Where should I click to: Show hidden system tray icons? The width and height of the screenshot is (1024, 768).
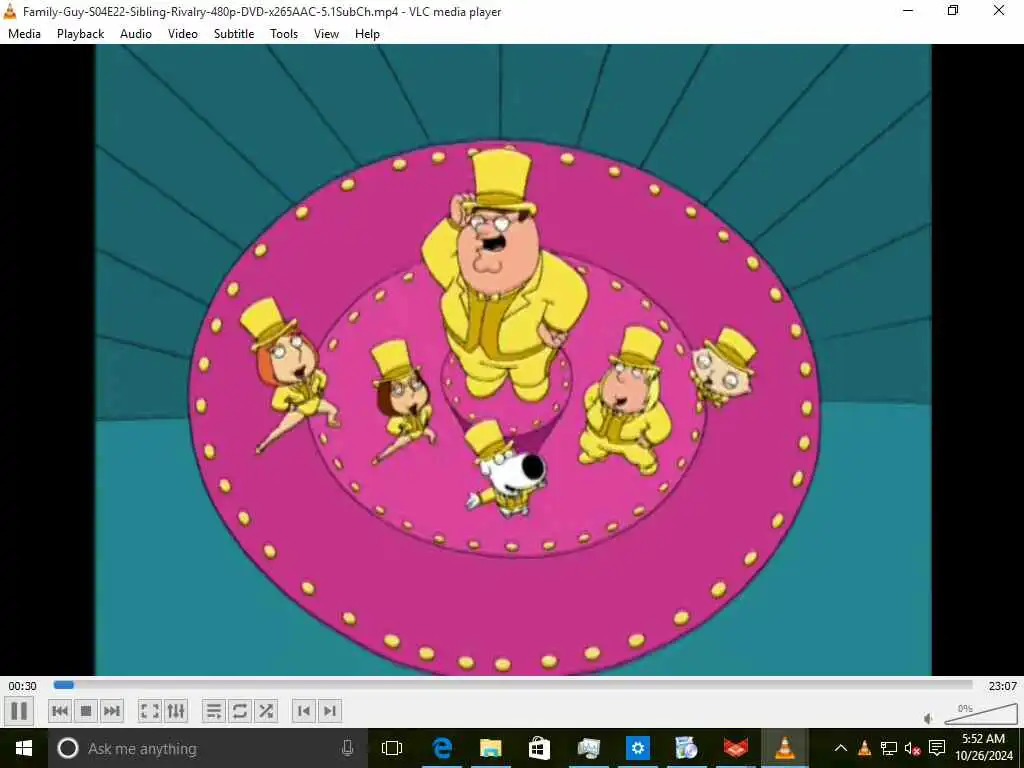[x=840, y=748]
